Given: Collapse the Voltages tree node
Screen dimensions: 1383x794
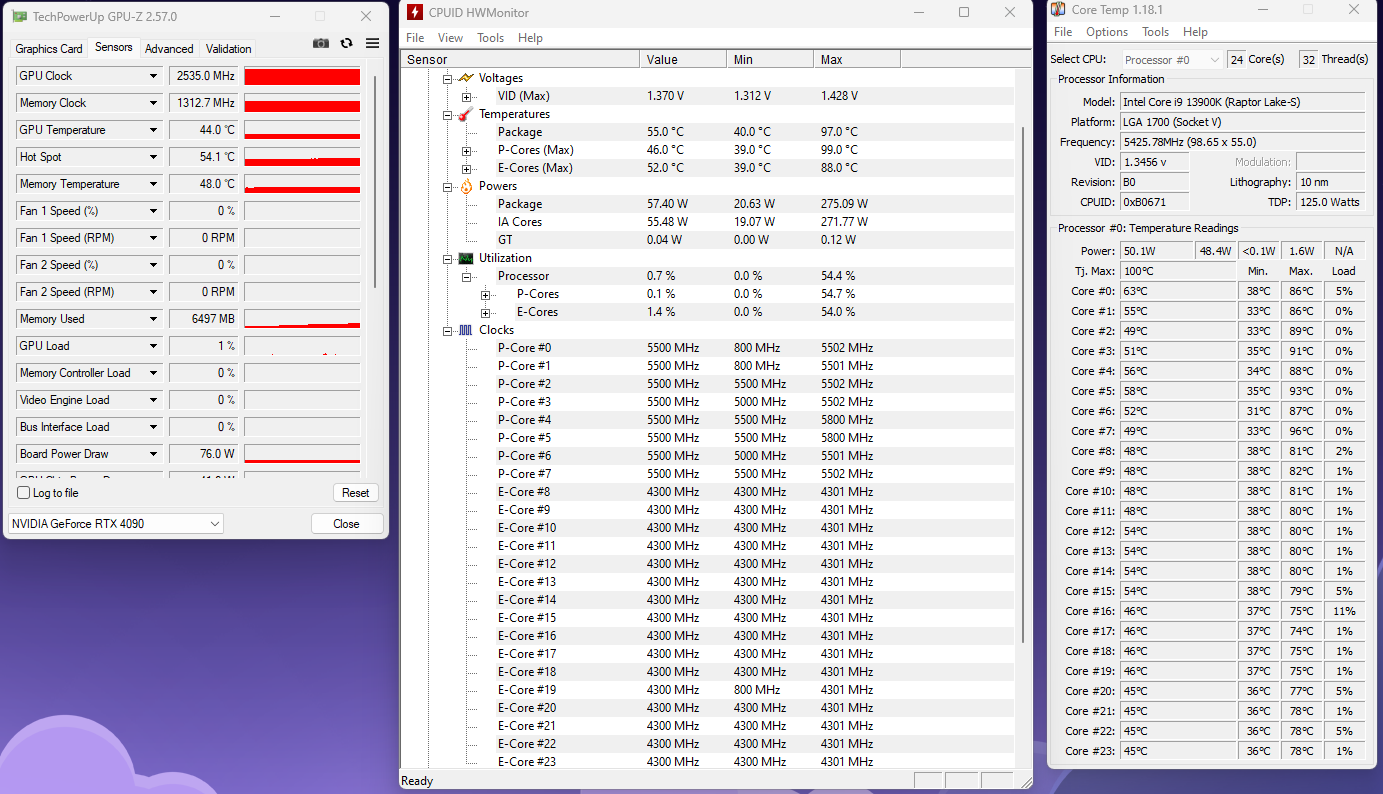Looking at the screenshot, I should coord(447,78).
